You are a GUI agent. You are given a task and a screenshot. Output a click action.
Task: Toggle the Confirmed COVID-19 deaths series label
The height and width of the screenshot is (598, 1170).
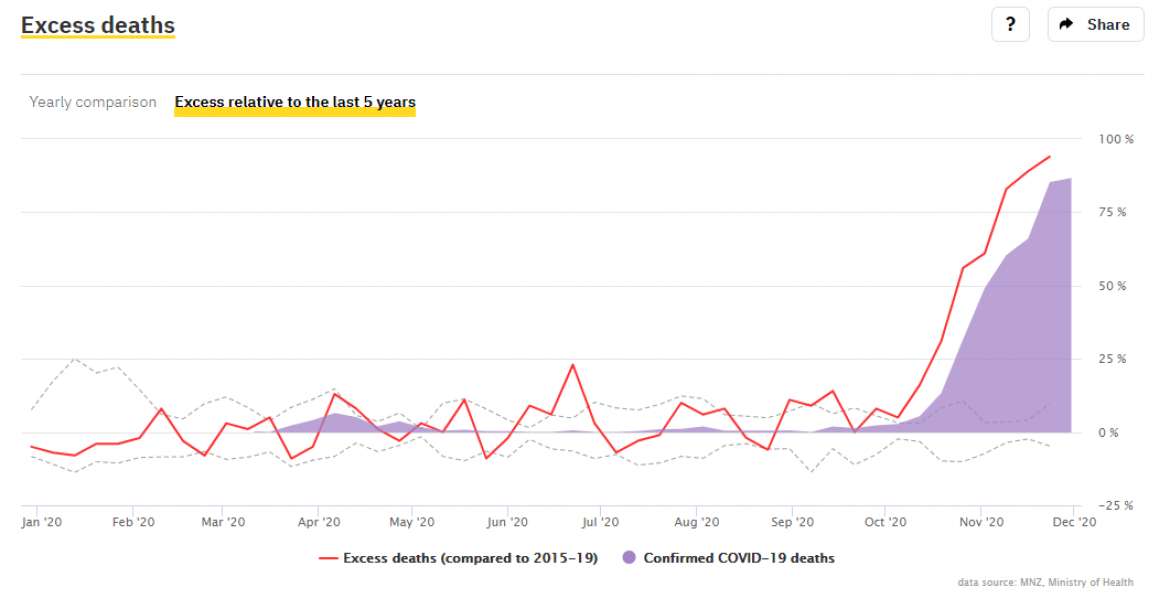[x=738, y=558]
